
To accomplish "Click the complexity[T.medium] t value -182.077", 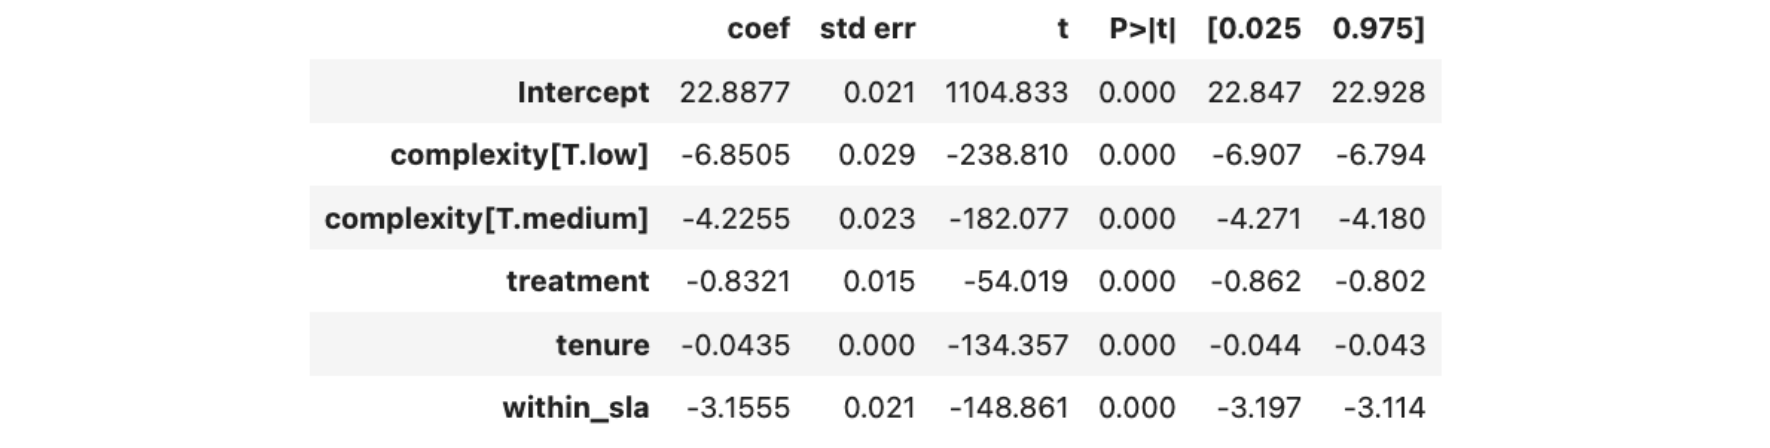I will click(1008, 218).
